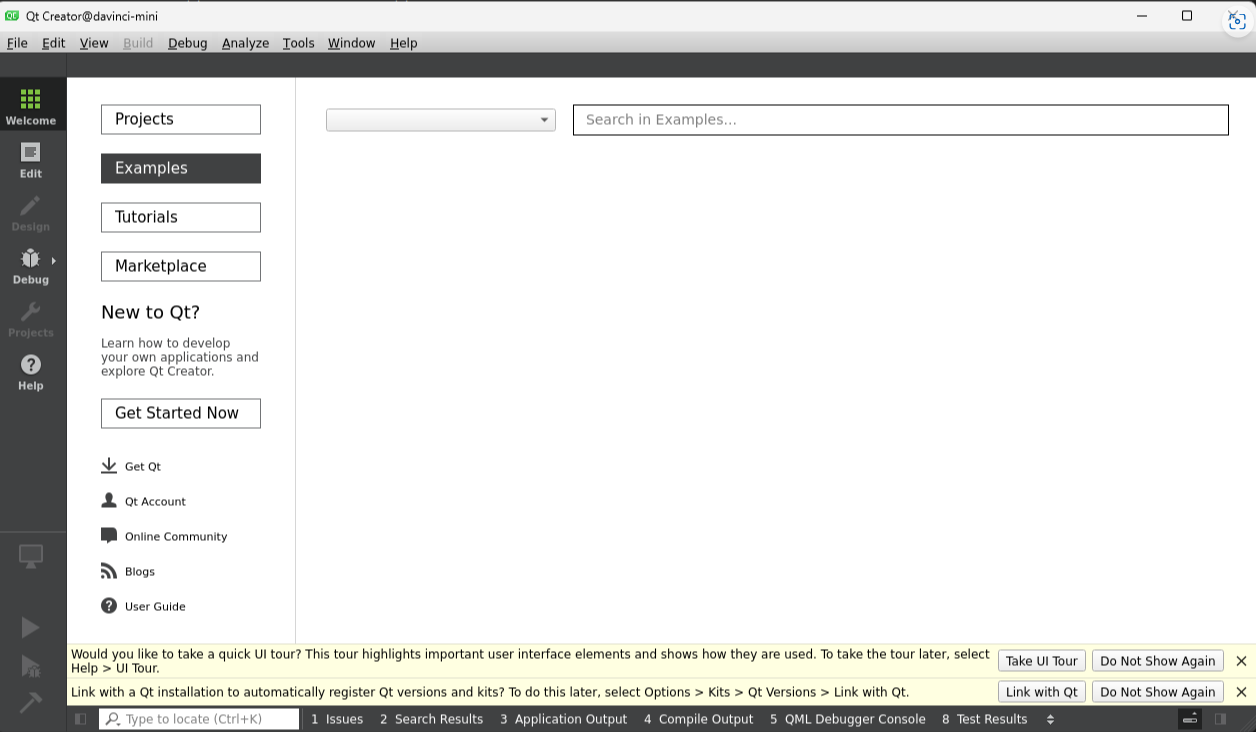Open the examples Qt version combo box
This screenshot has height=732, width=1256.
point(441,120)
